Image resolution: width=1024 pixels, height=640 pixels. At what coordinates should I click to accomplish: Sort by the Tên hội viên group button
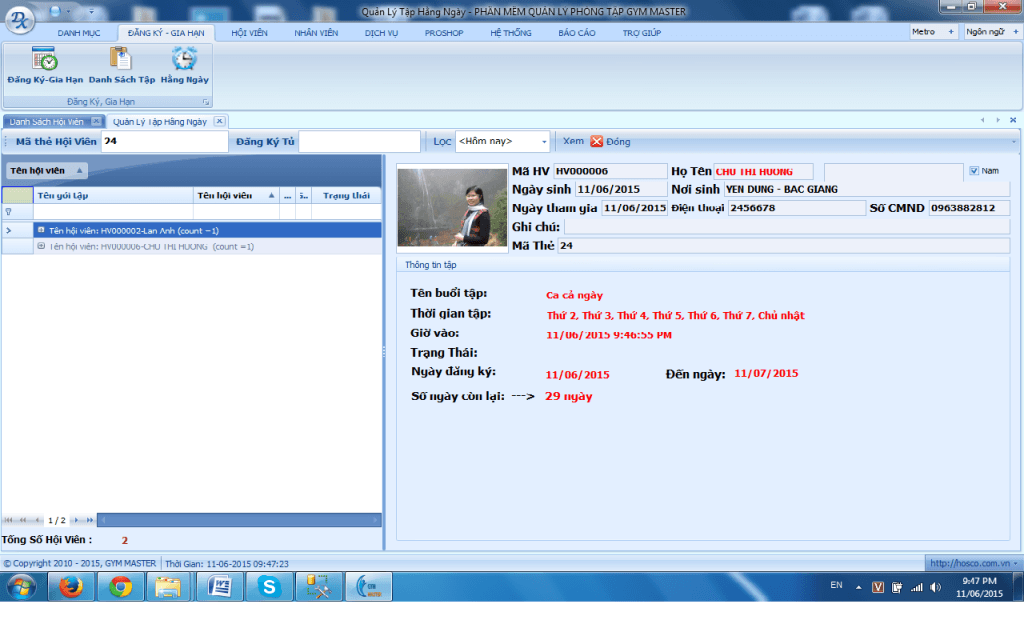click(x=47, y=171)
